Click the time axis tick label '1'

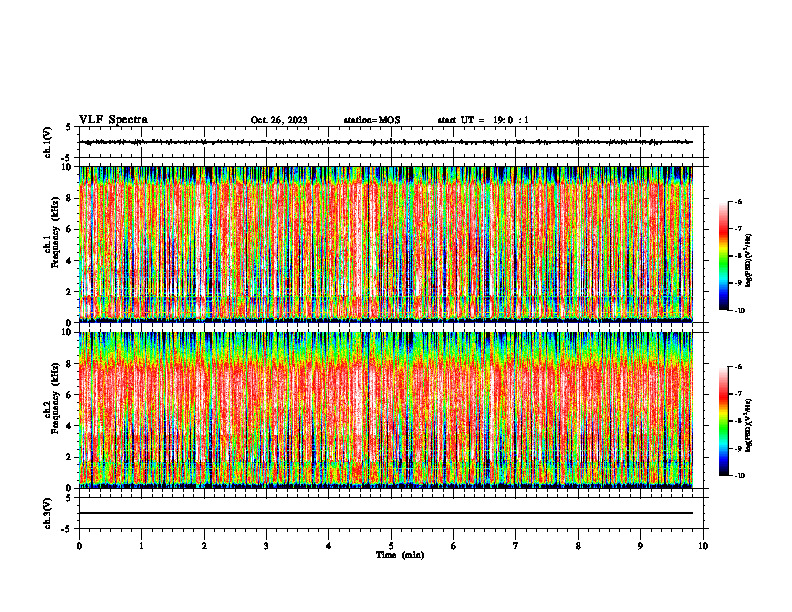(x=141, y=546)
